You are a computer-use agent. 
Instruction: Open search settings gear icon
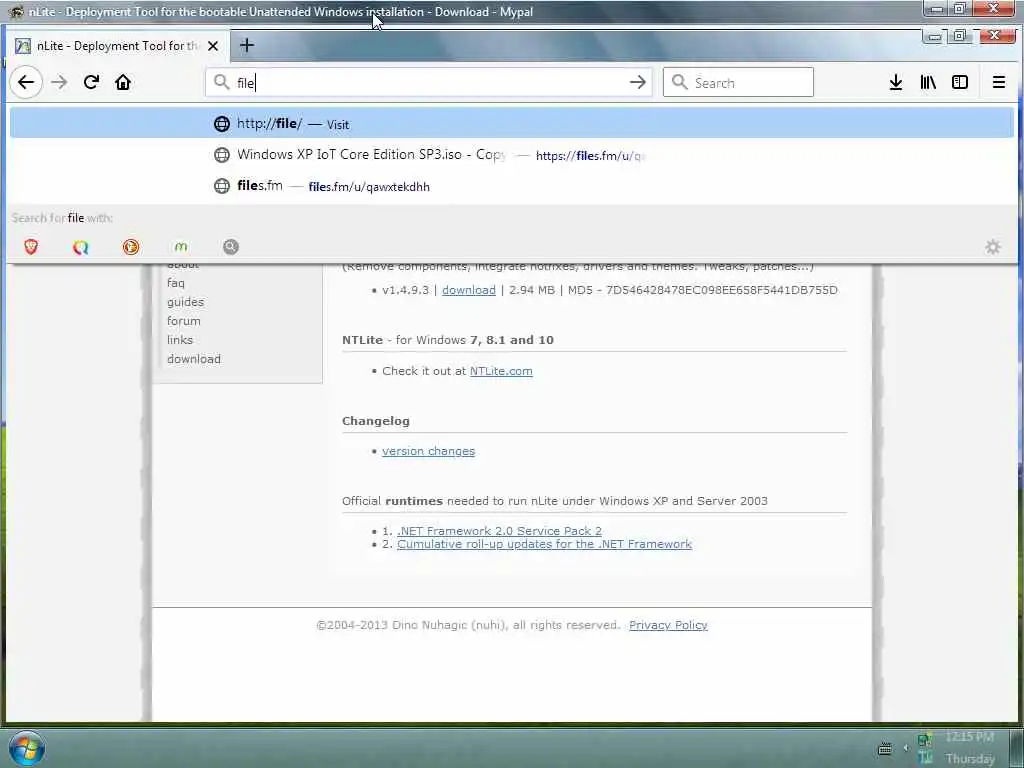coord(993,247)
